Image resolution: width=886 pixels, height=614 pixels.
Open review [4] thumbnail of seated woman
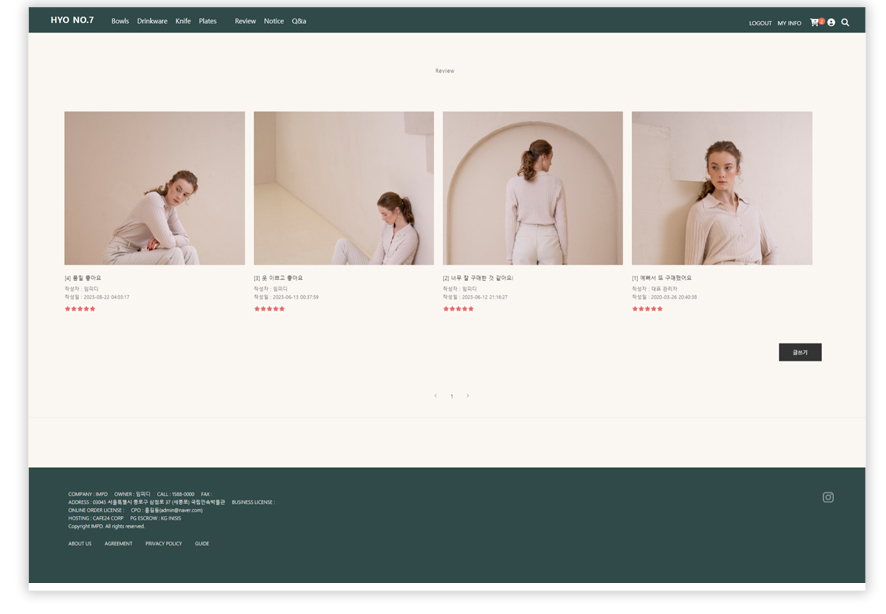click(x=154, y=188)
